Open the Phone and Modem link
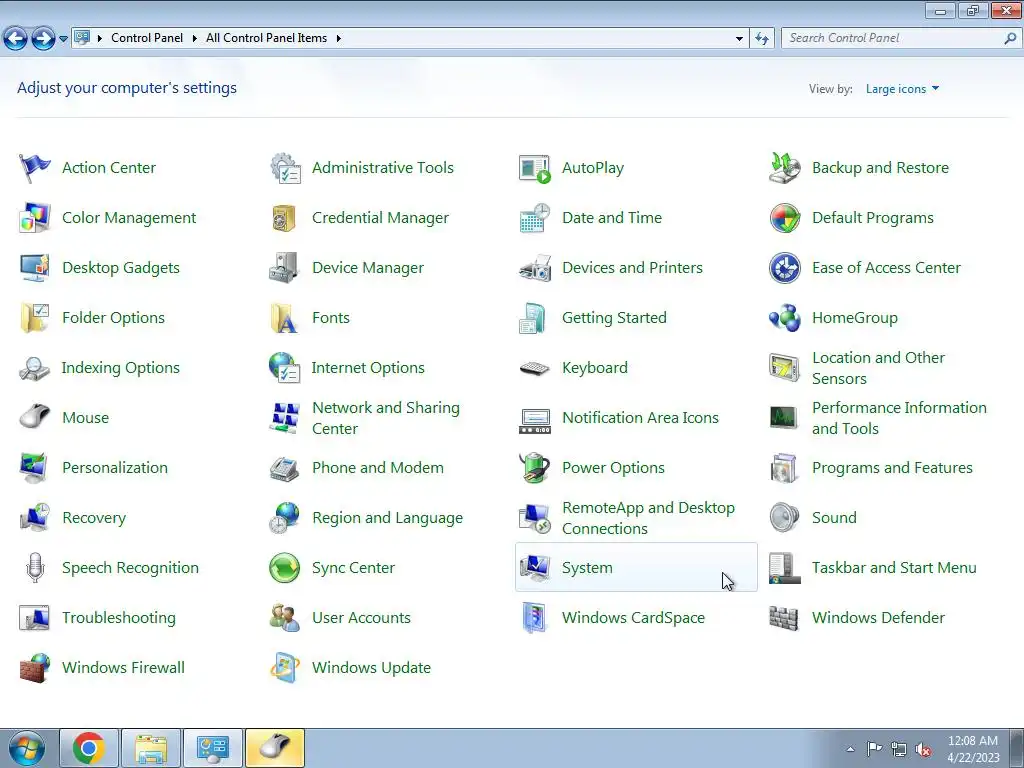Image resolution: width=1024 pixels, height=768 pixels. click(x=377, y=468)
